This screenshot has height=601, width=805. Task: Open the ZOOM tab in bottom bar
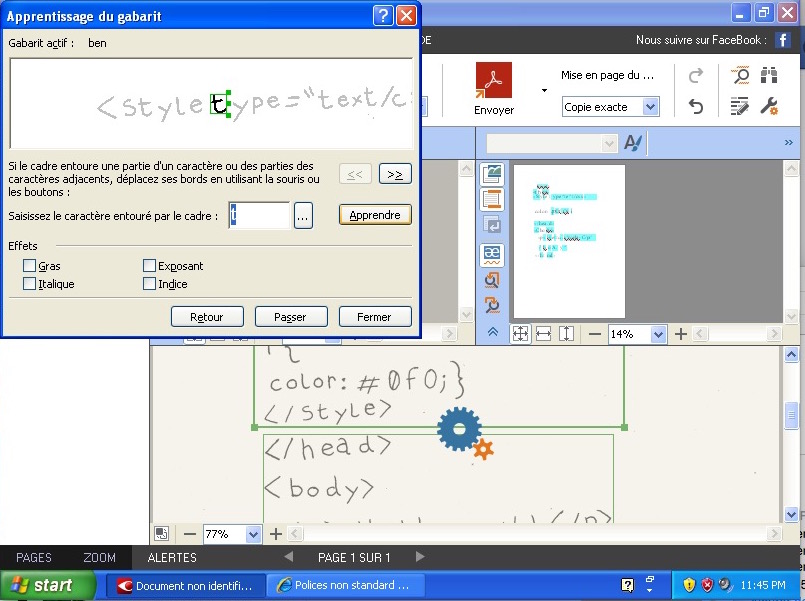(x=99, y=557)
